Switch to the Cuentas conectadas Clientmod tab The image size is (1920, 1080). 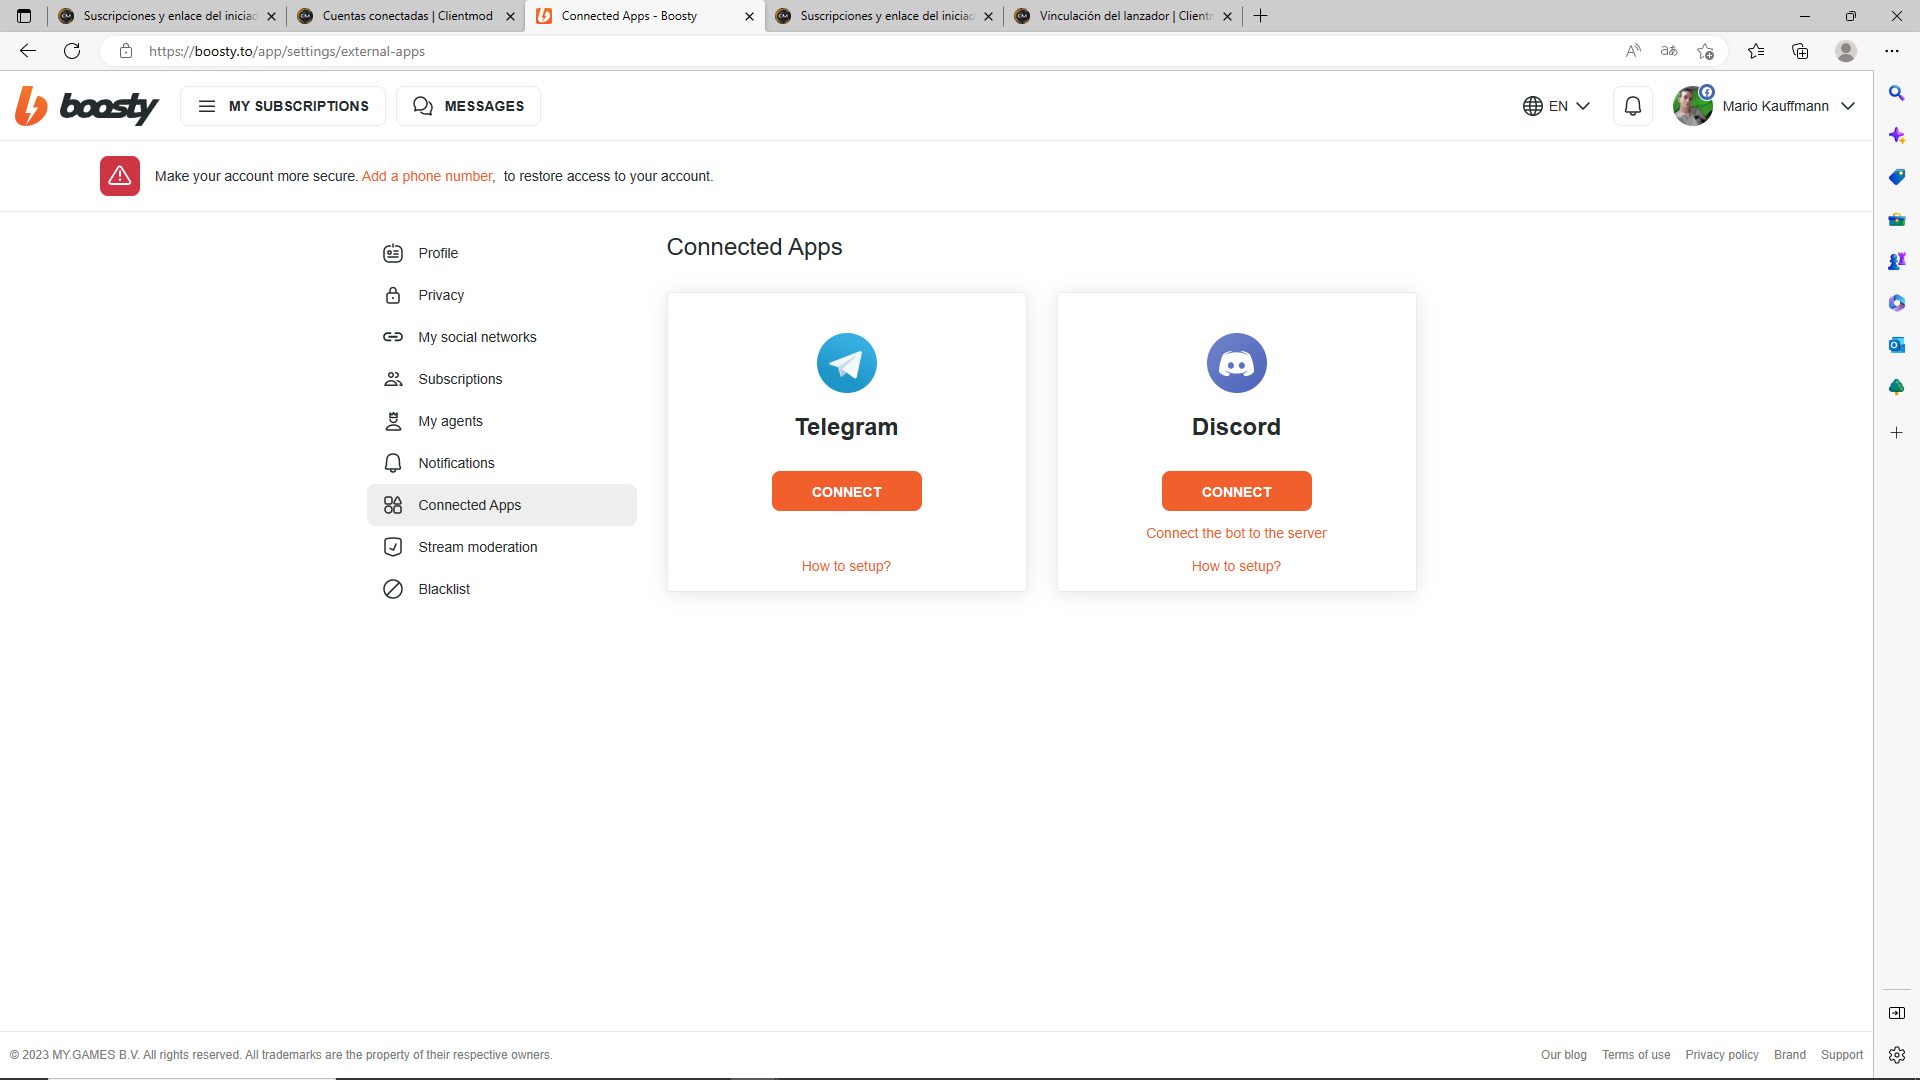pyautogui.click(x=405, y=16)
